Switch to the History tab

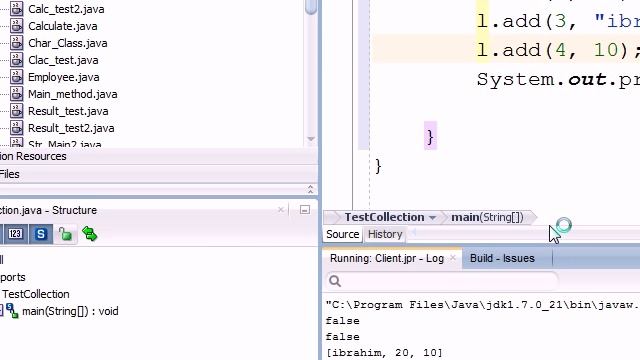(385, 234)
